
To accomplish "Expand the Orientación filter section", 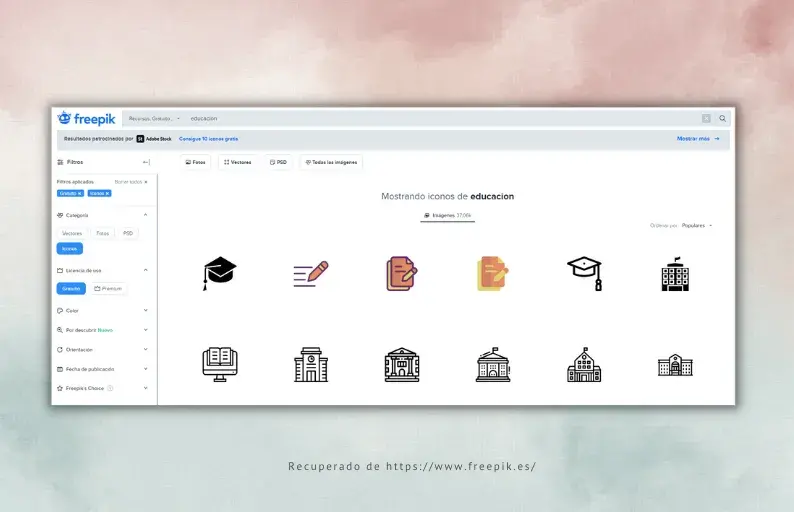I will pos(145,349).
